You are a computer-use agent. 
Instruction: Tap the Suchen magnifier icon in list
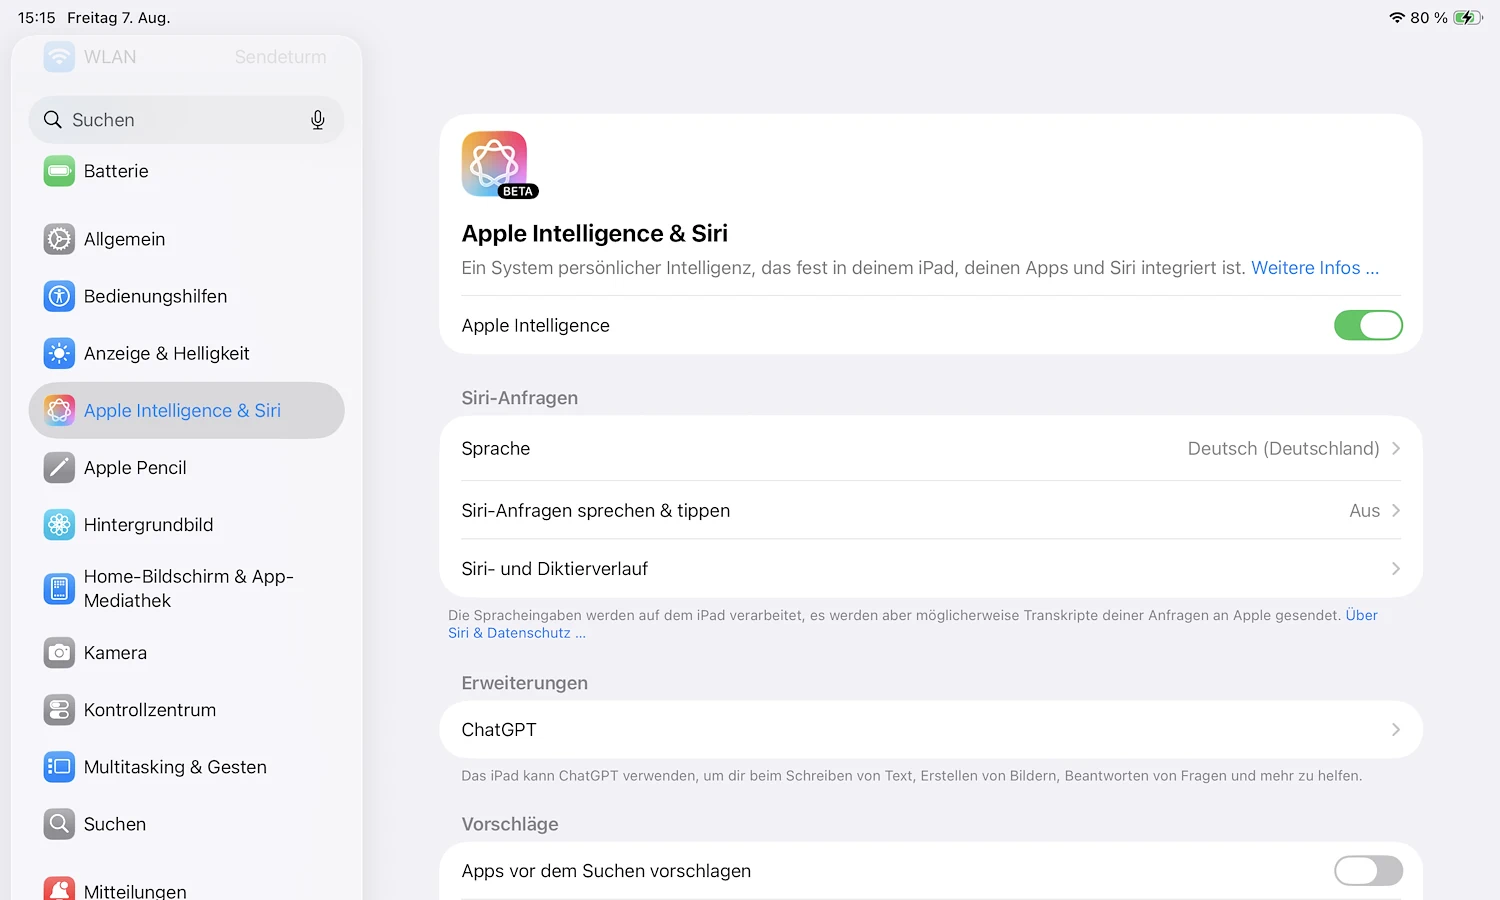(59, 824)
